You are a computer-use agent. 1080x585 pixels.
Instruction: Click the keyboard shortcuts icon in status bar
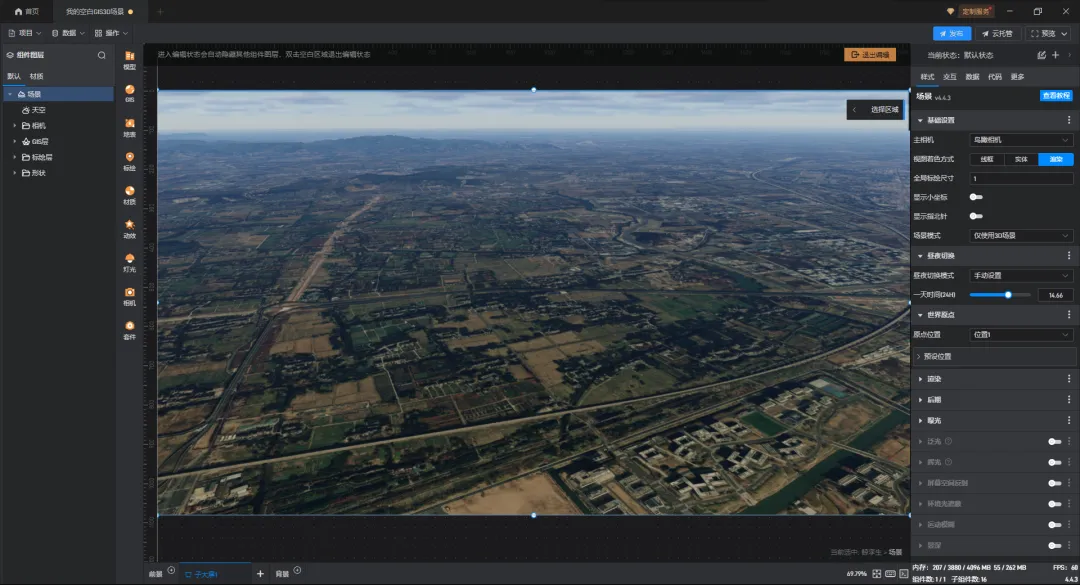click(x=891, y=573)
